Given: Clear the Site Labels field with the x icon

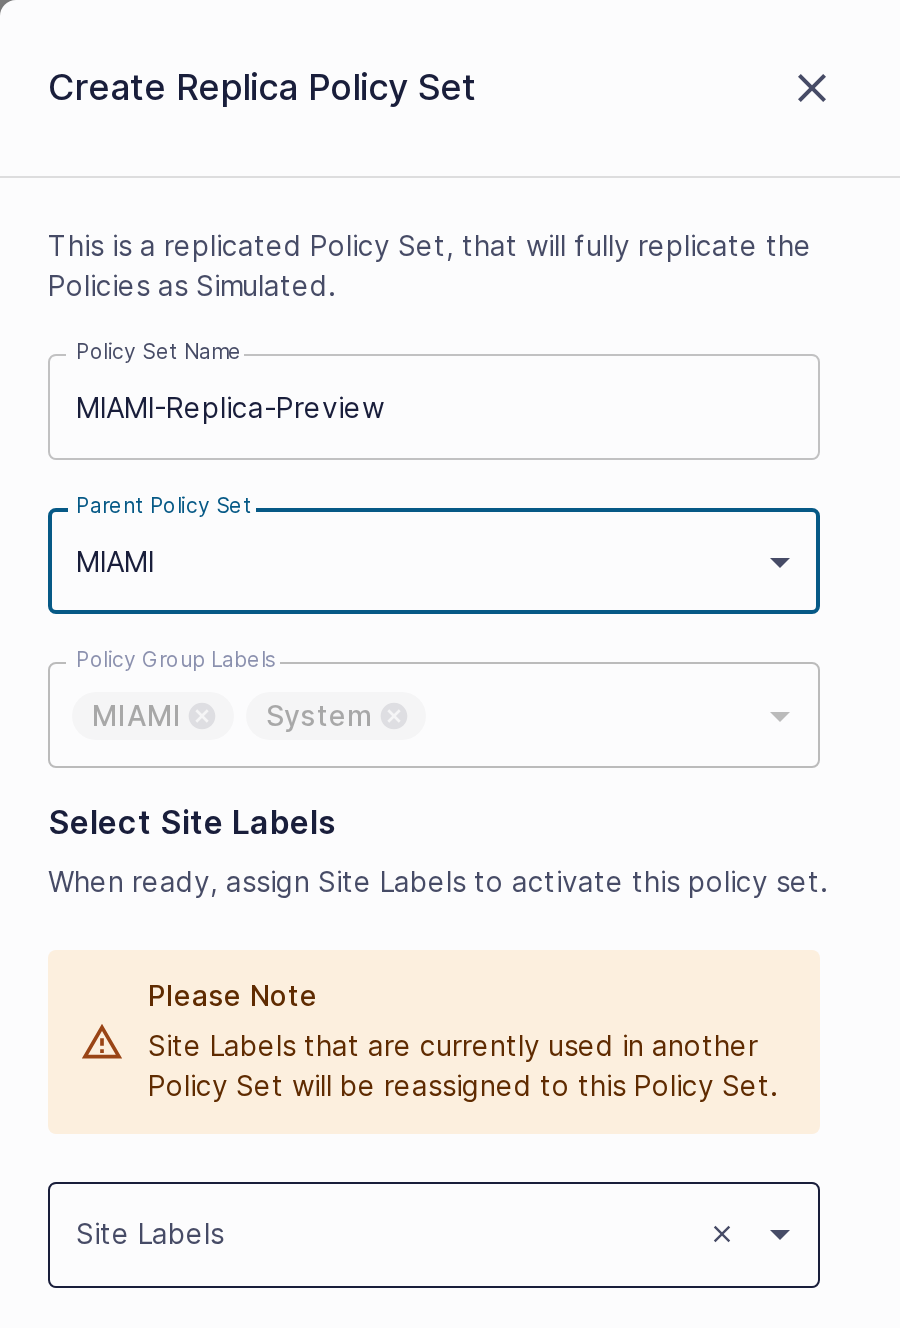Looking at the screenshot, I should [x=722, y=1234].
